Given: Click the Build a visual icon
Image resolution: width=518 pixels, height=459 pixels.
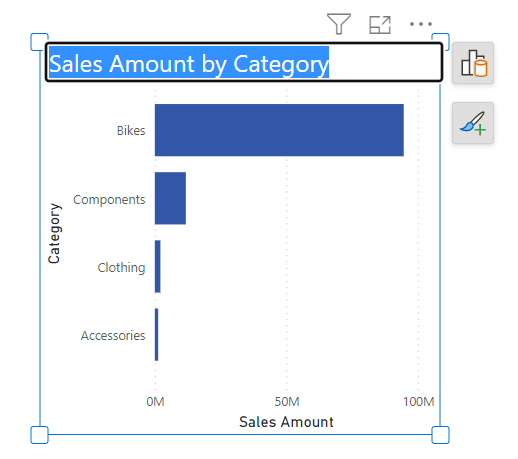Looking at the screenshot, I should click(473, 63).
